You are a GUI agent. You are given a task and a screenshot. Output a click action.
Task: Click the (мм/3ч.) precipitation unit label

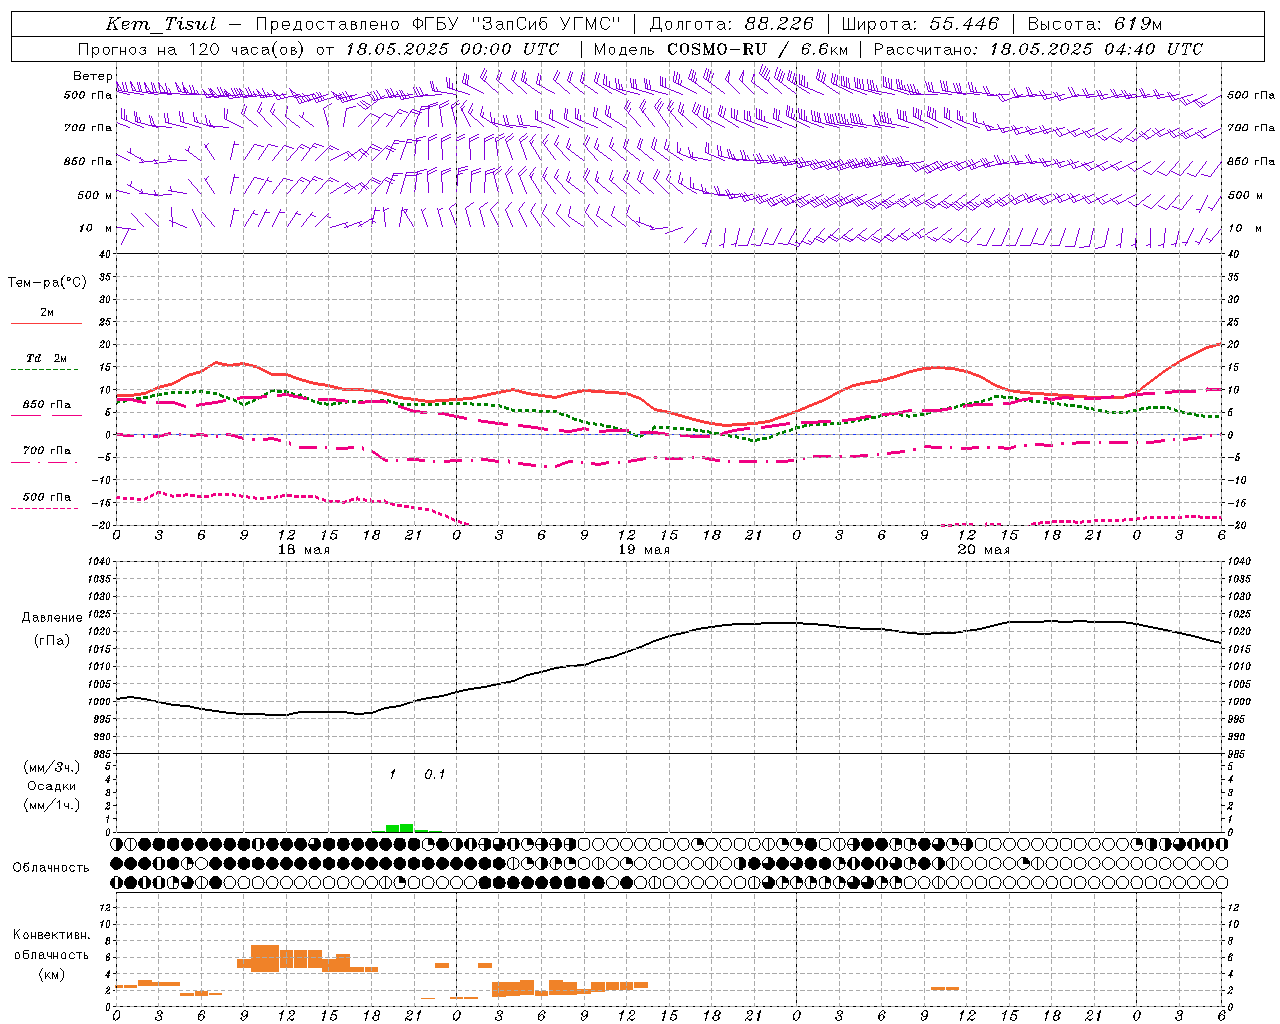click(52, 767)
